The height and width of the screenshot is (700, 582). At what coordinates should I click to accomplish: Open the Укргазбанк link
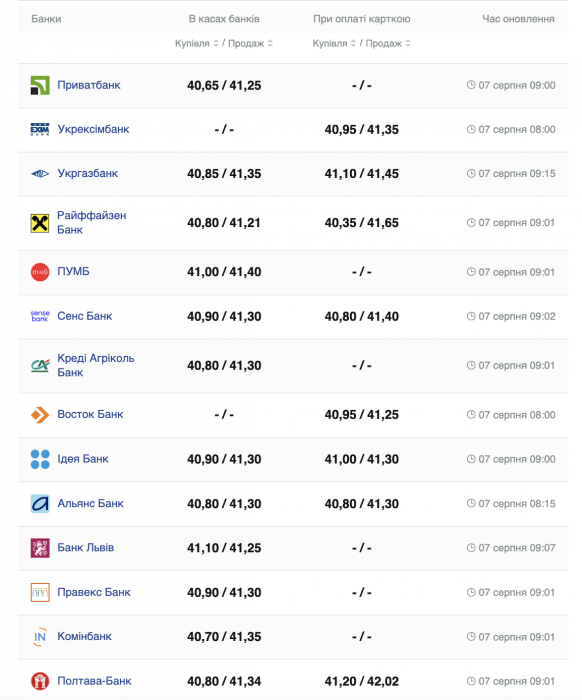[x=87, y=174]
